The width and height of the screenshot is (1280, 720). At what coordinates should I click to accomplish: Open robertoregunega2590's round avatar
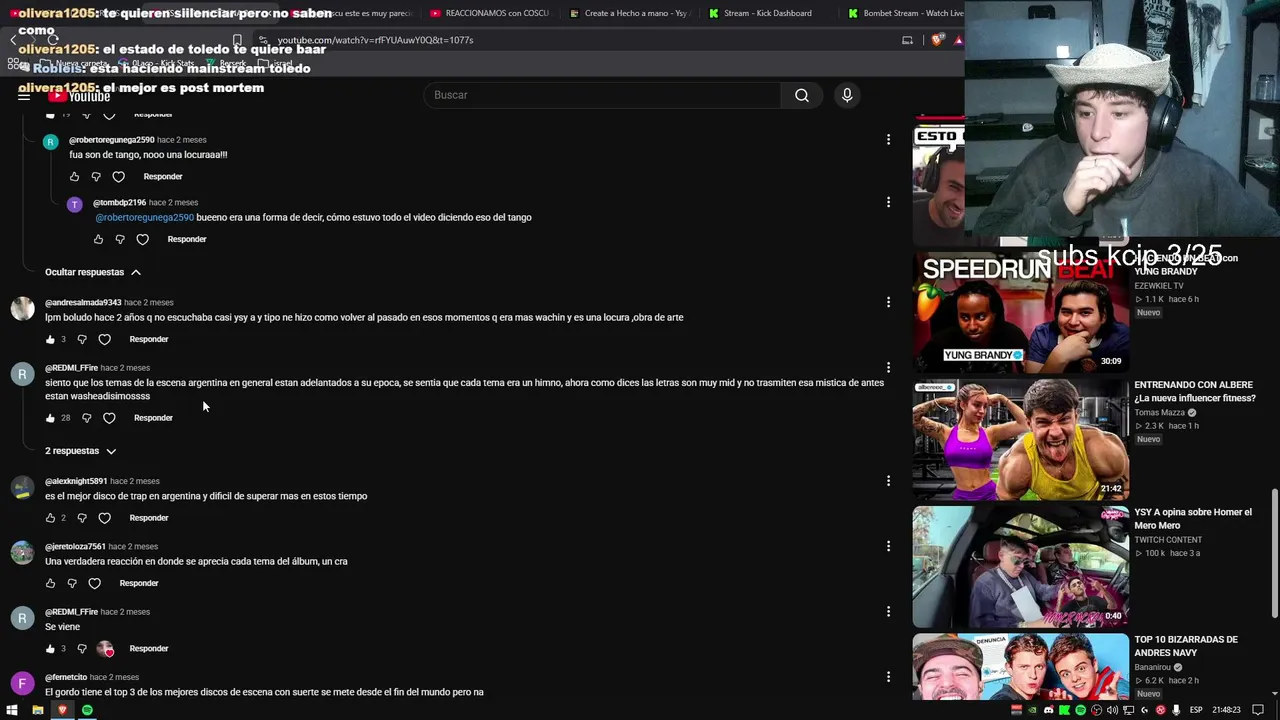coord(50,142)
